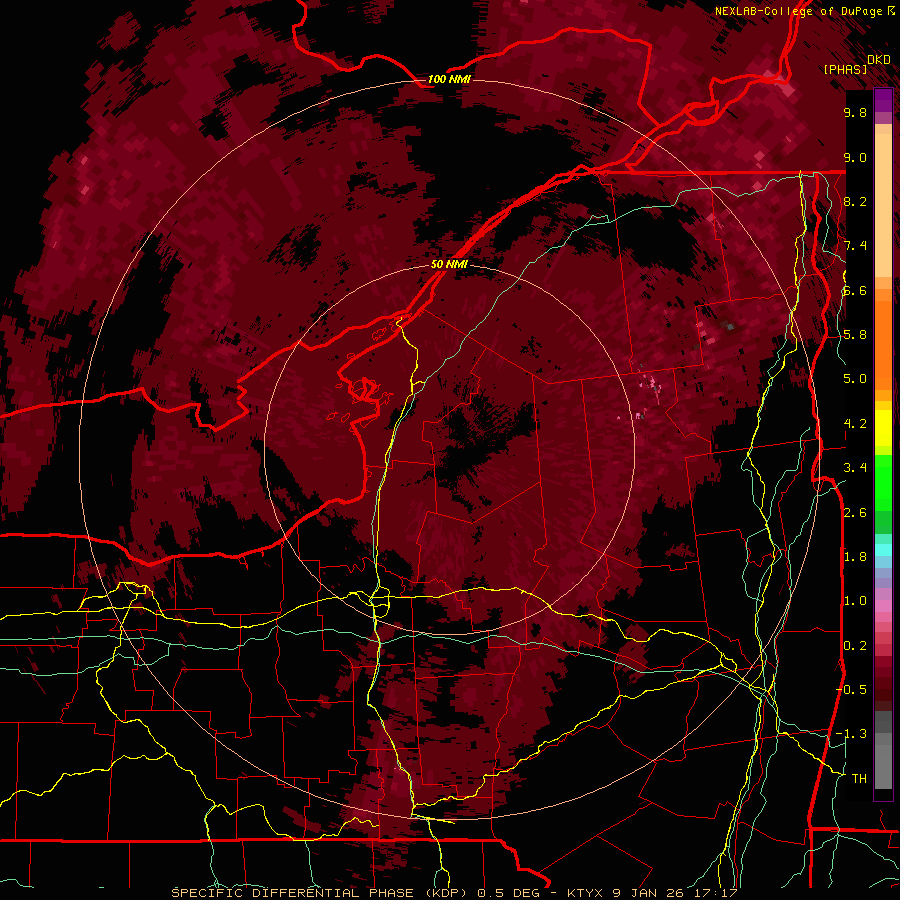The width and height of the screenshot is (900, 900).
Task: Click the 6.6 value on the color scale
Action: tap(855, 291)
